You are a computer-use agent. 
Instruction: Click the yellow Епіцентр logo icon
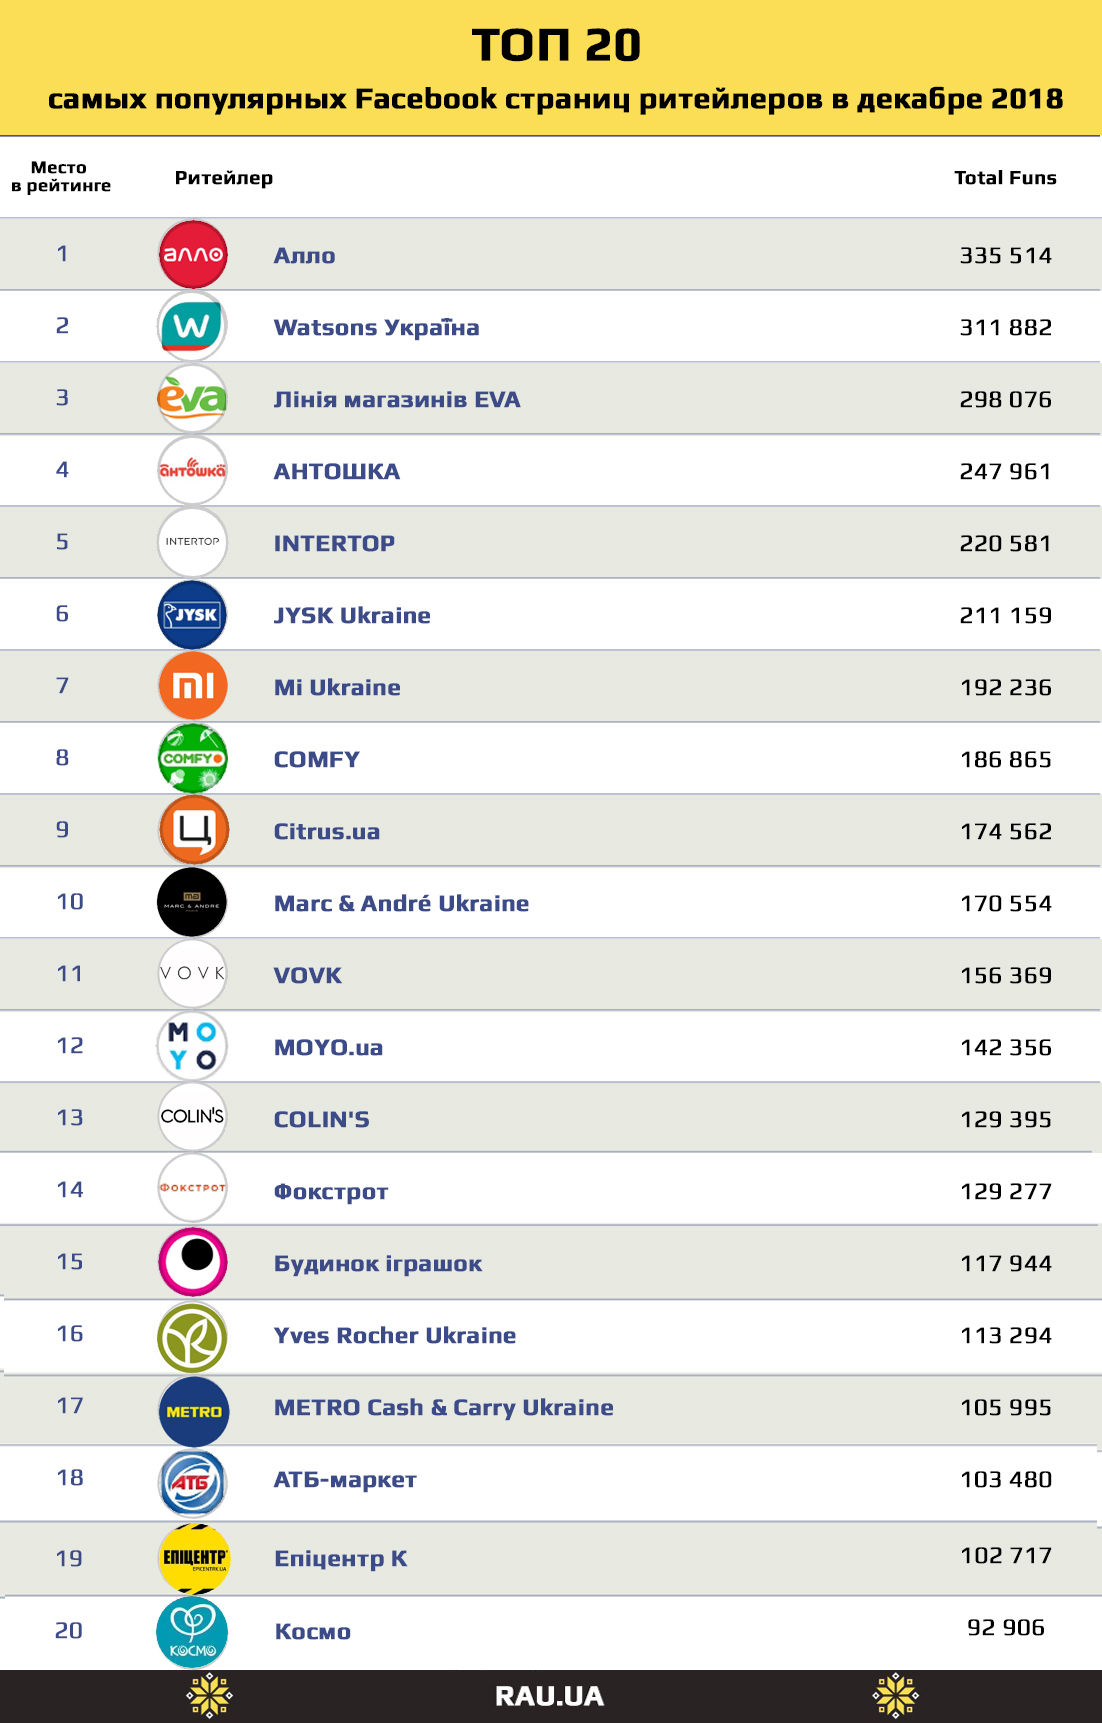pyautogui.click(x=193, y=1558)
